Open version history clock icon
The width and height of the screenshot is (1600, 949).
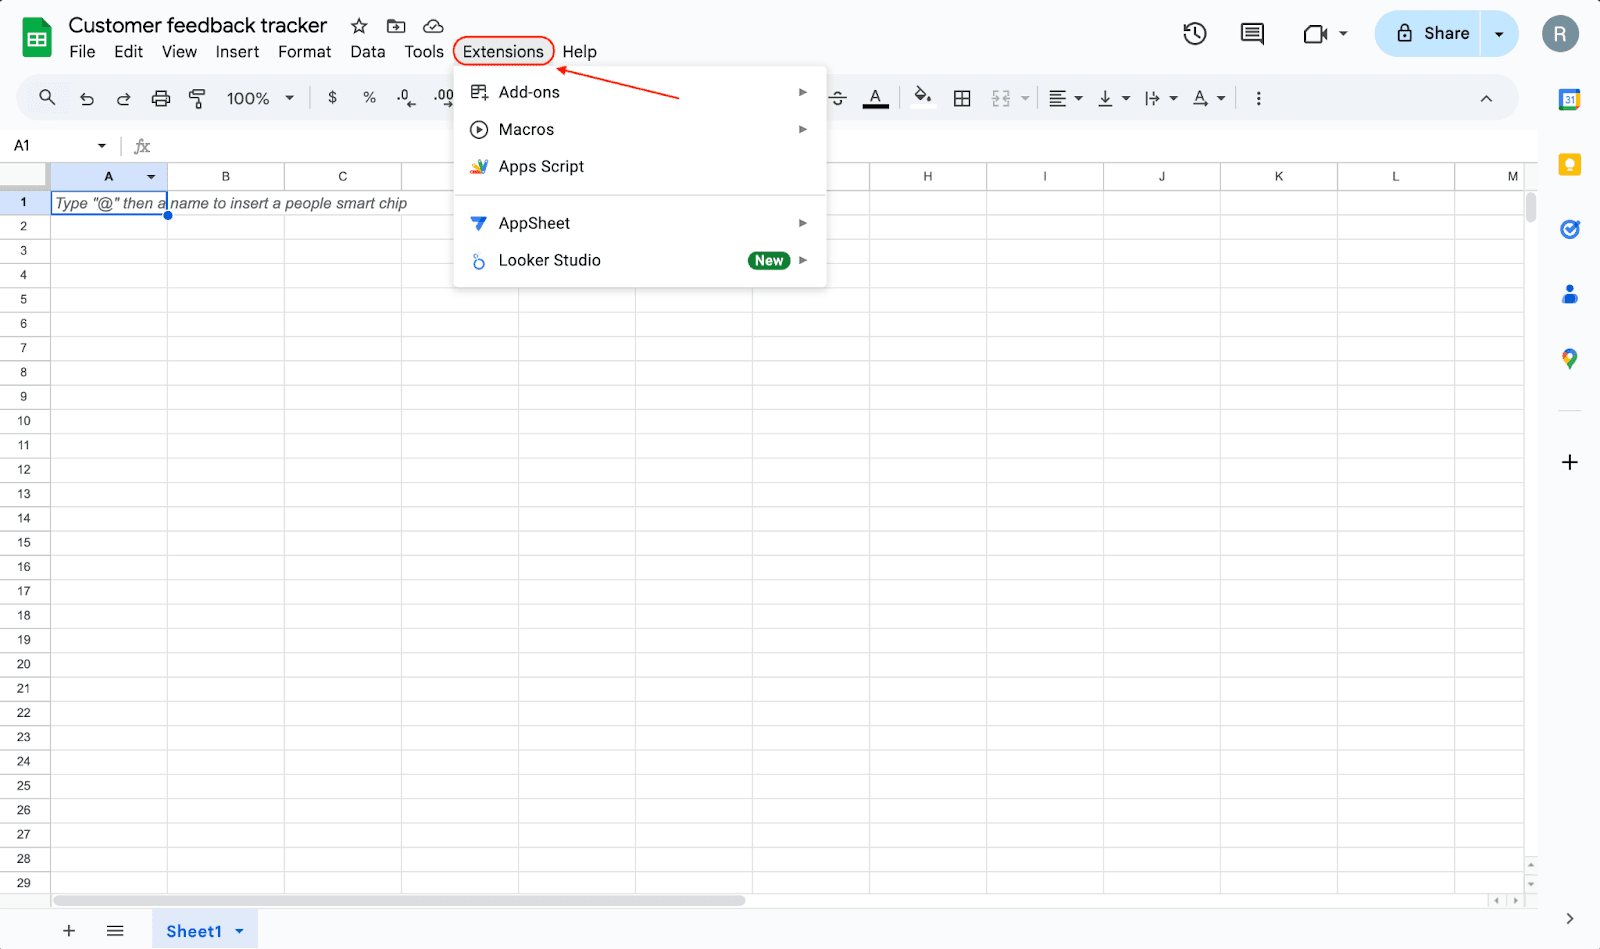[1194, 34]
